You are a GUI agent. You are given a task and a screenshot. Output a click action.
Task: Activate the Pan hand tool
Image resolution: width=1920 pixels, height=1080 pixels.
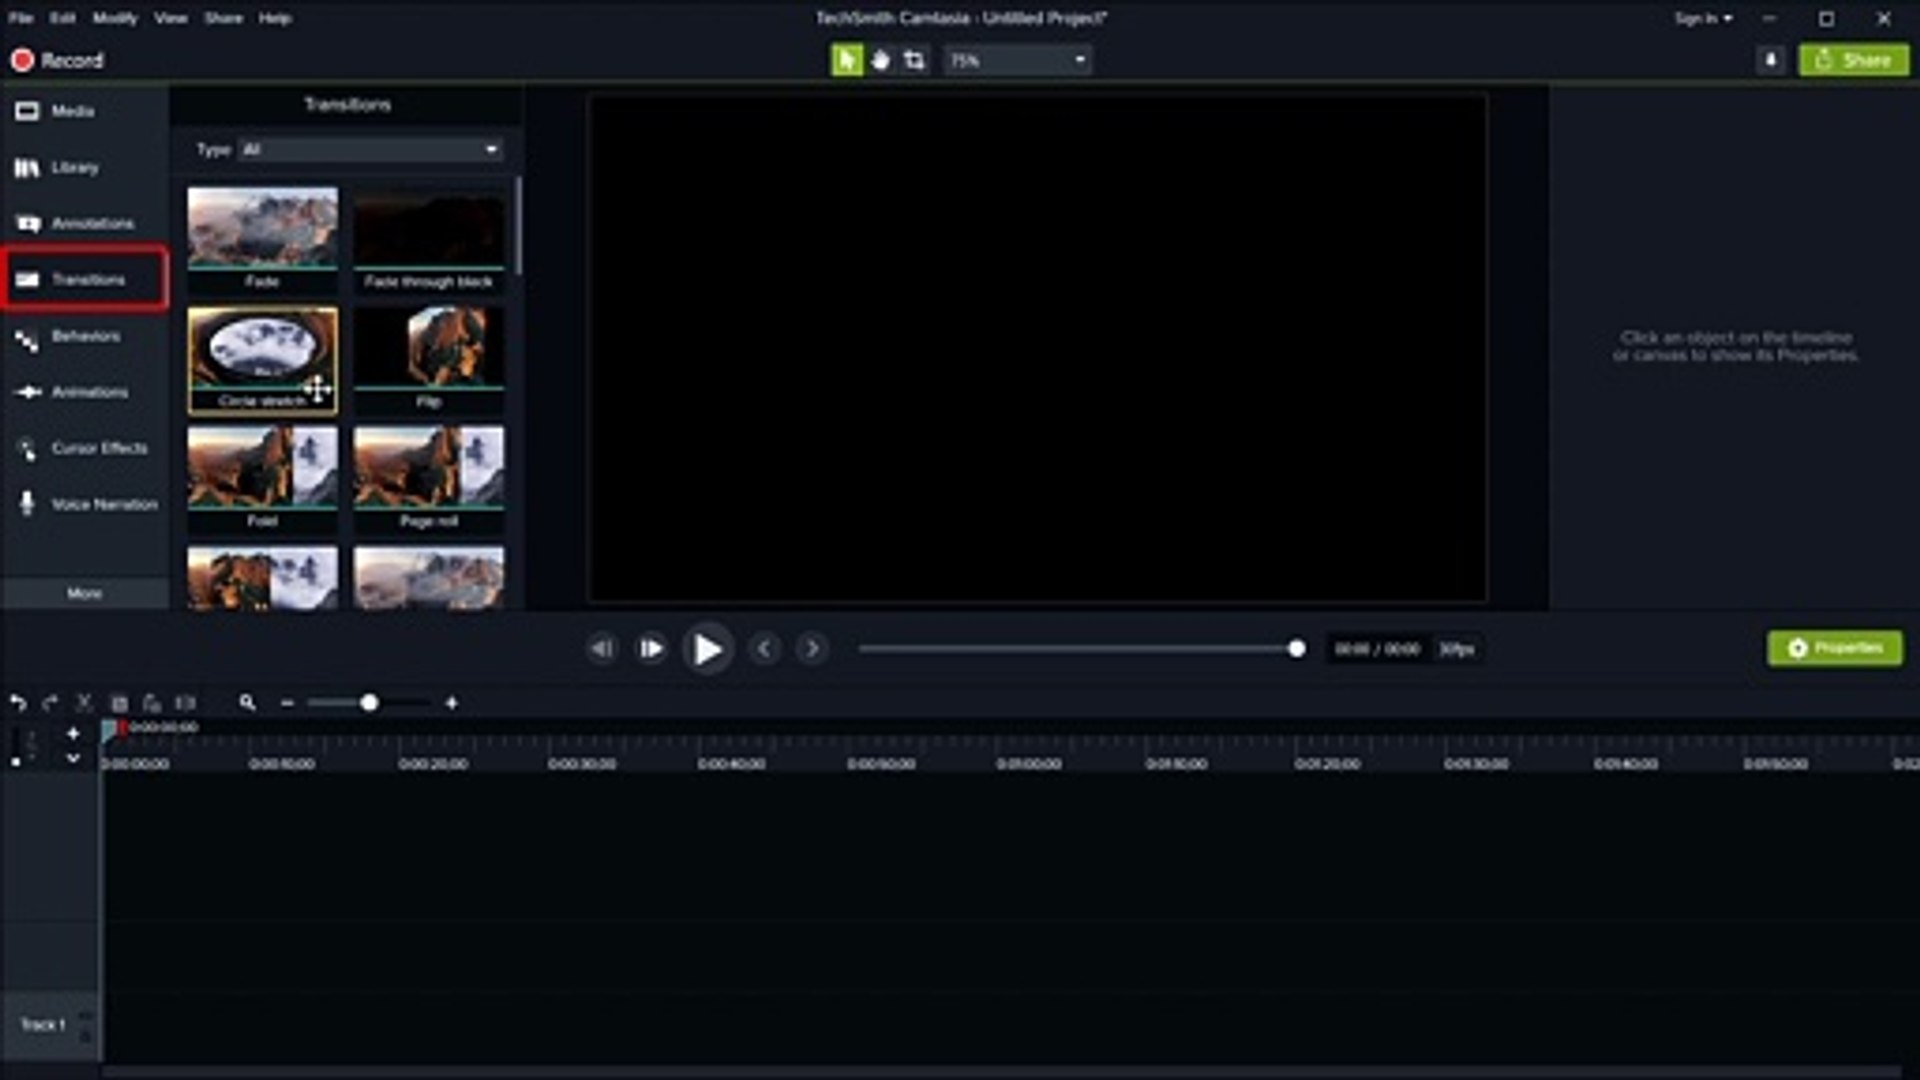pos(880,60)
